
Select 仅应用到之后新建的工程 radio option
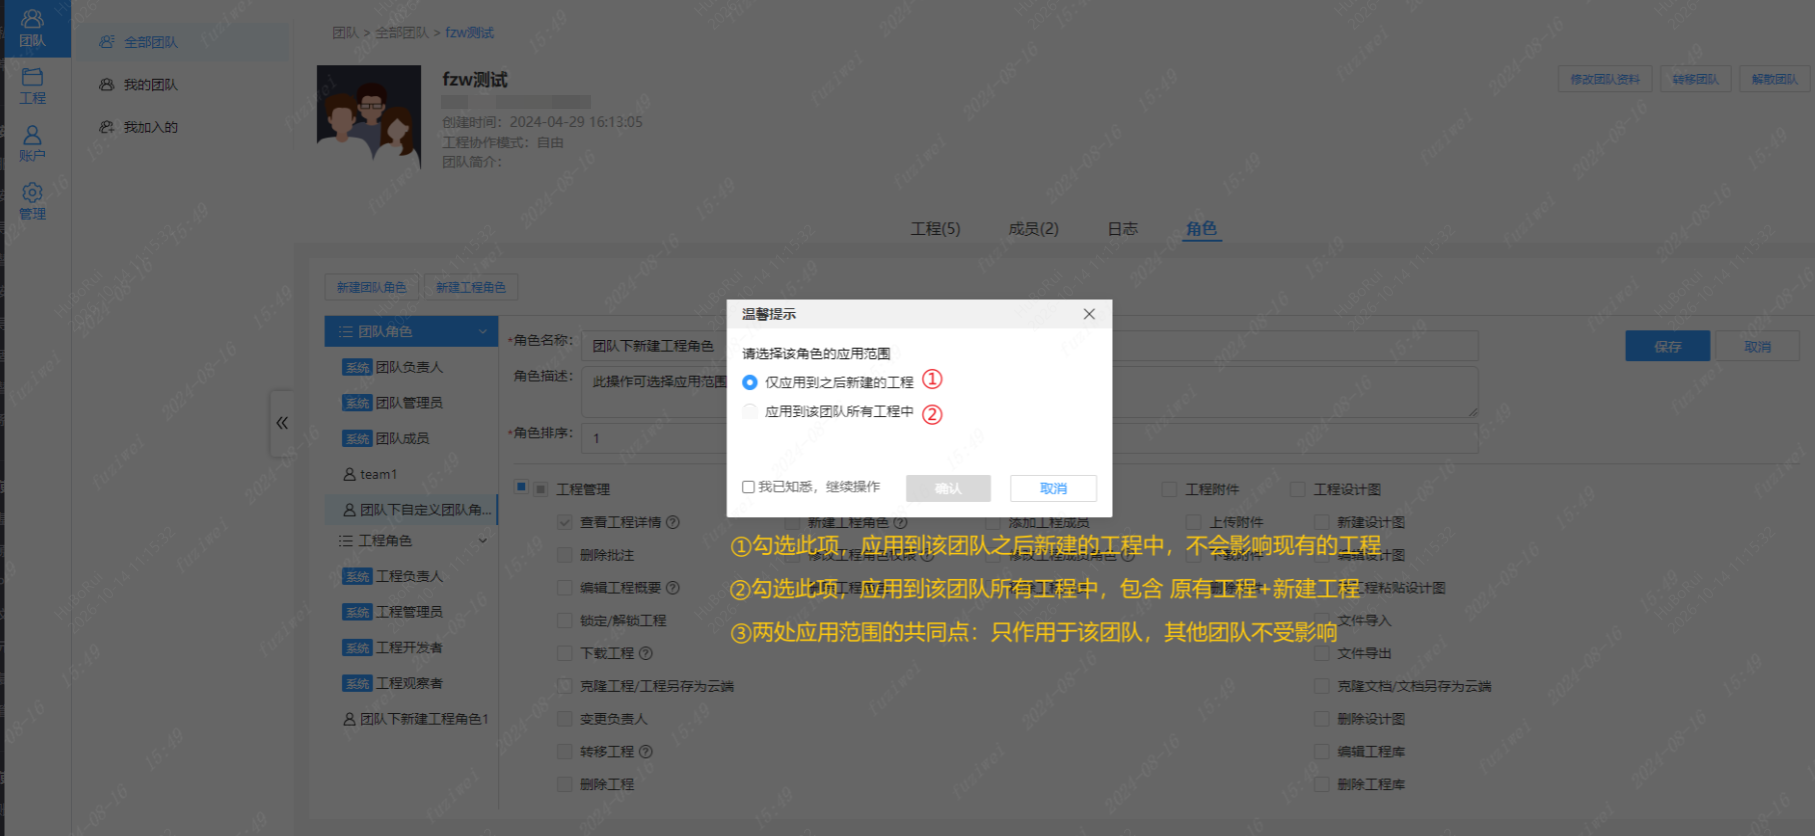[750, 382]
